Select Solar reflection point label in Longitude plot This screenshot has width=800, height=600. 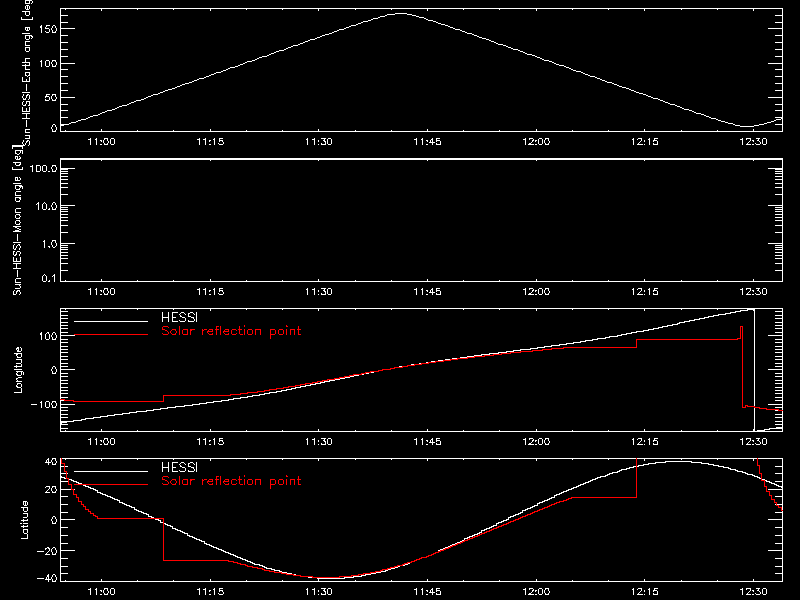[231, 331]
